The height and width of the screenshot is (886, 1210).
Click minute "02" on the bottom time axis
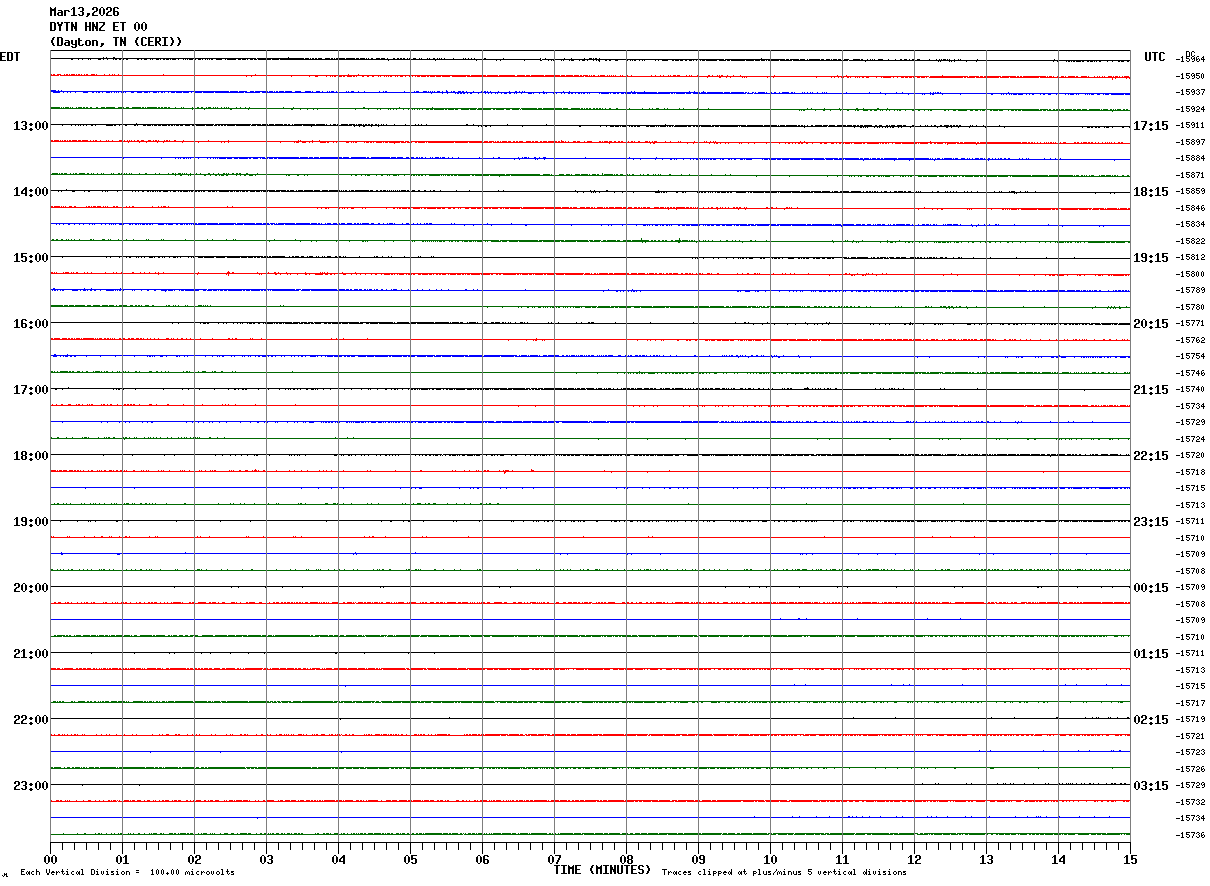194,859
